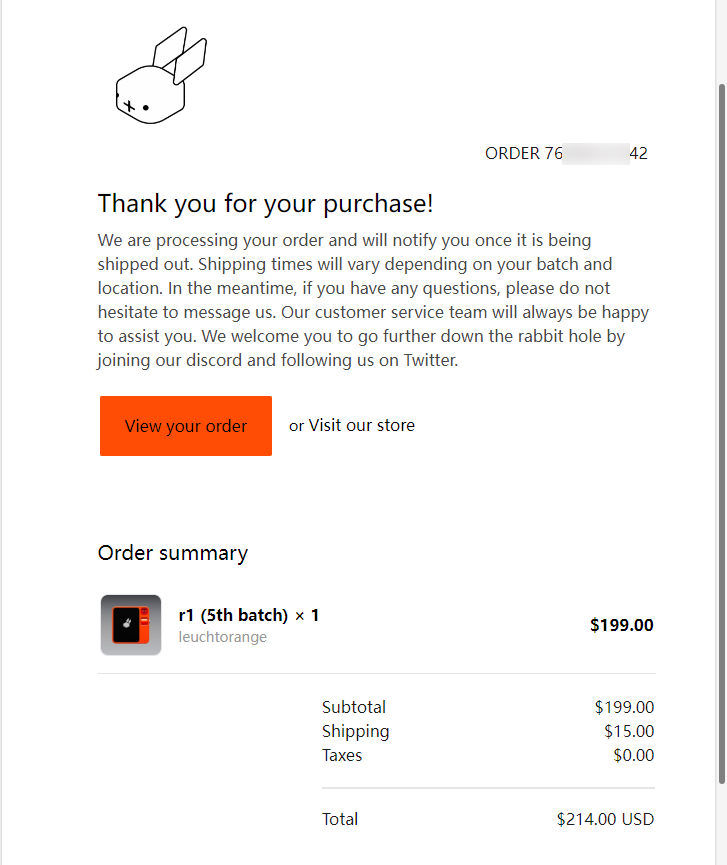This screenshot has height=865, width=727.
Task: Click the leuchtorange variant label
Action: pos(222,637)
